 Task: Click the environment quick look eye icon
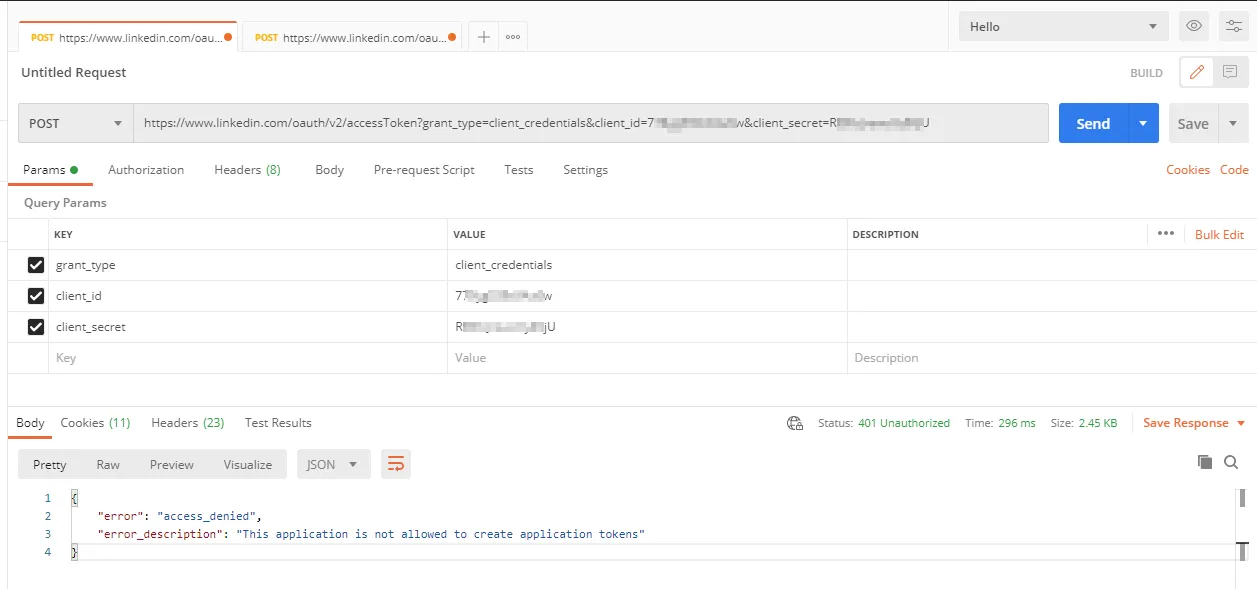1194,26
